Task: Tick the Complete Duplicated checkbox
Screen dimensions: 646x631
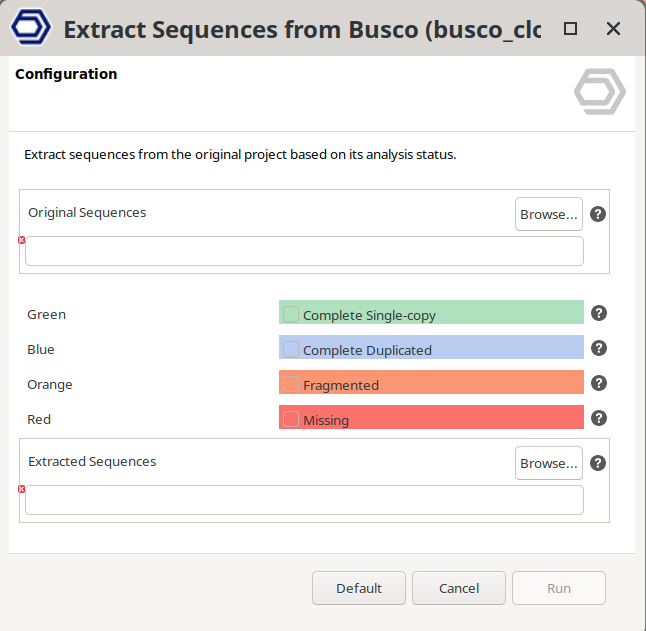Action: pos(291,349)
